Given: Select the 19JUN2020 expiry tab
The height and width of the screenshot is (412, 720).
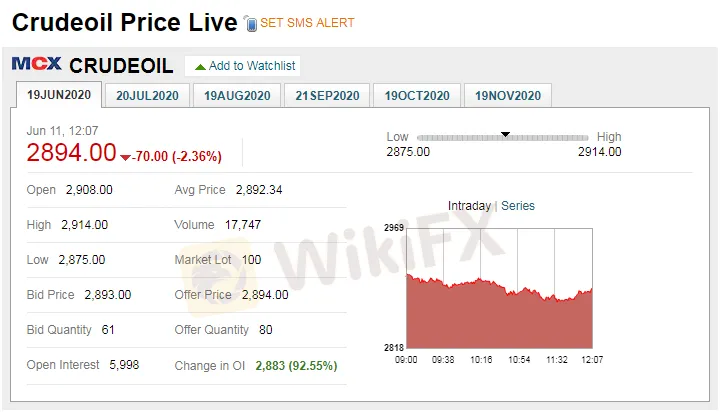Looking at the screenshot, I should point(59,95).
